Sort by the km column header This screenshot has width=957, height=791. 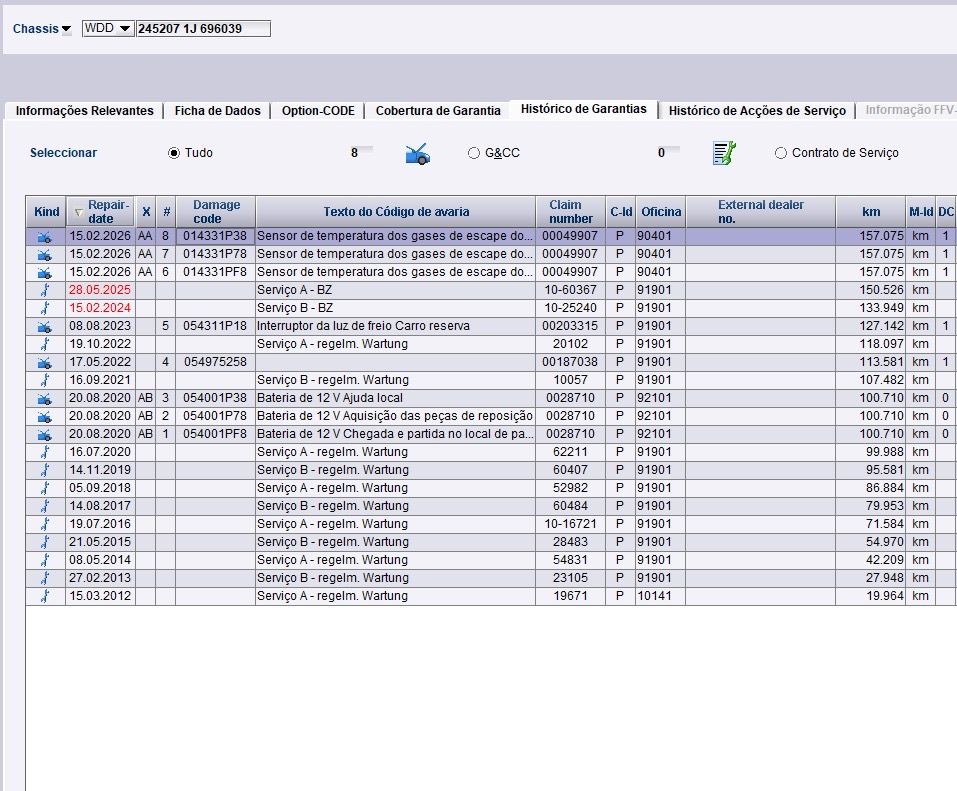point(871,212)
